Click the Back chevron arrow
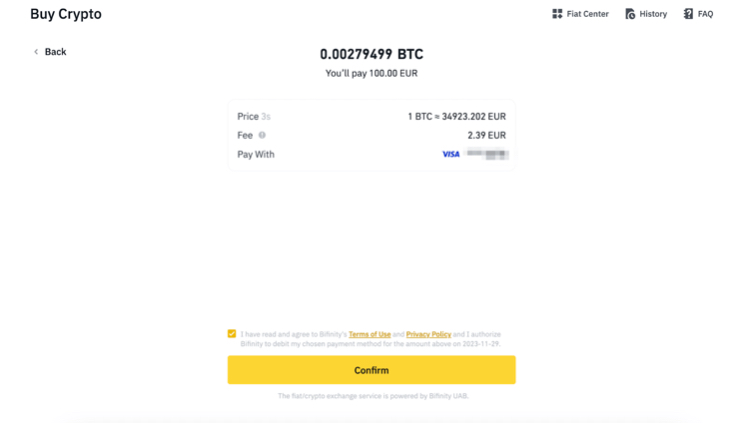750x423 pixels. [36, 52]
